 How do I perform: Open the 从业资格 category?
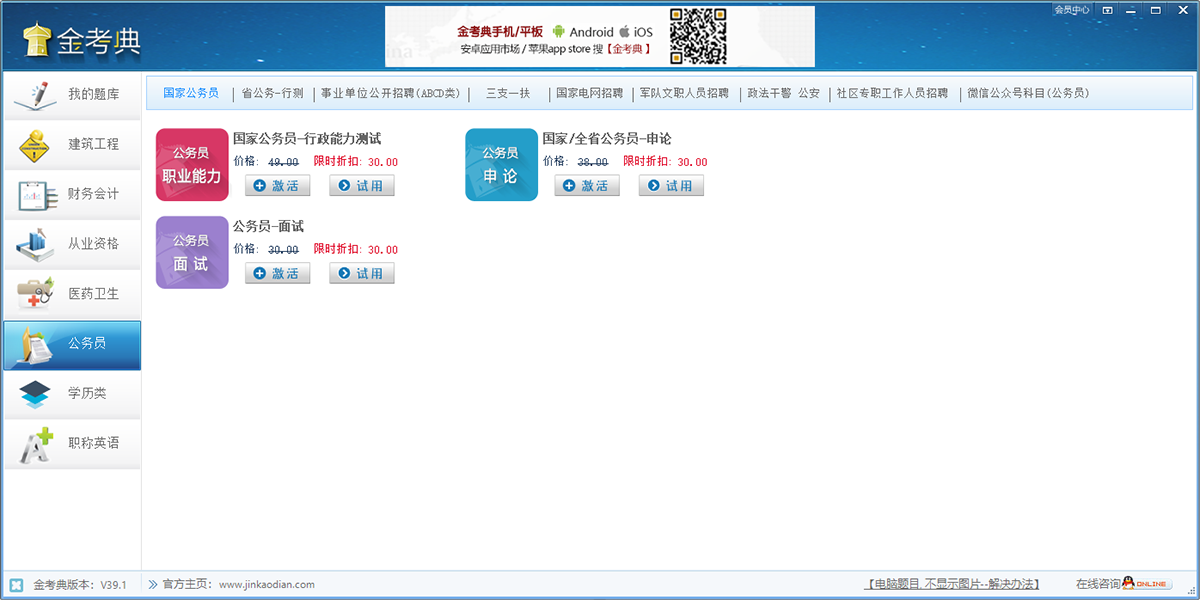pos(72,244)
